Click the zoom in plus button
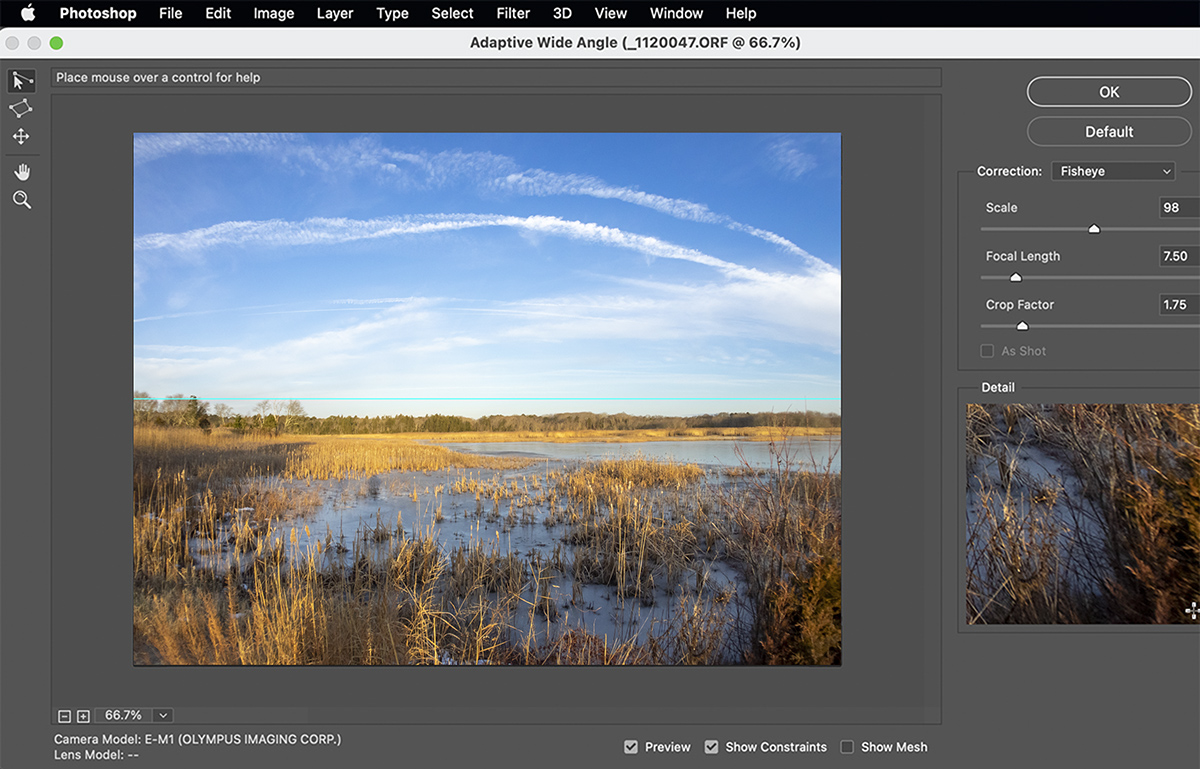 (x=83, y=716)
